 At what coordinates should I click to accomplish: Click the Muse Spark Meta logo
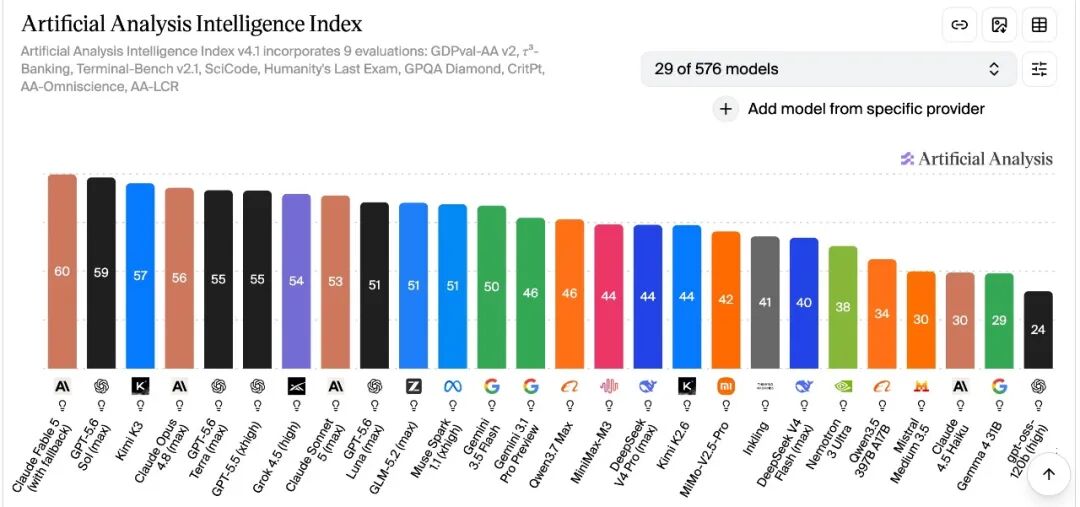click(x=453, y=386)
